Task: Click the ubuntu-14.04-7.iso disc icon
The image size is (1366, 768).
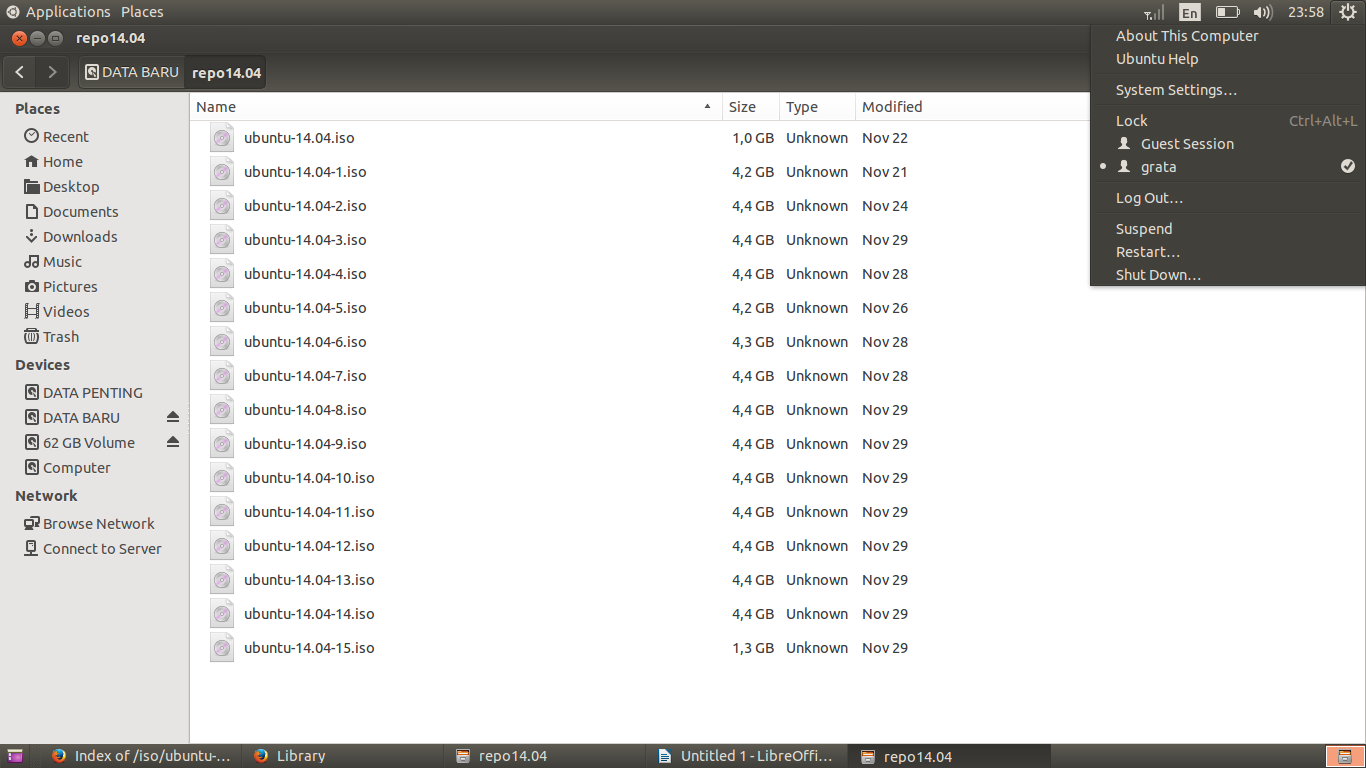Action: pyautogui.click(x=222, y=376)
